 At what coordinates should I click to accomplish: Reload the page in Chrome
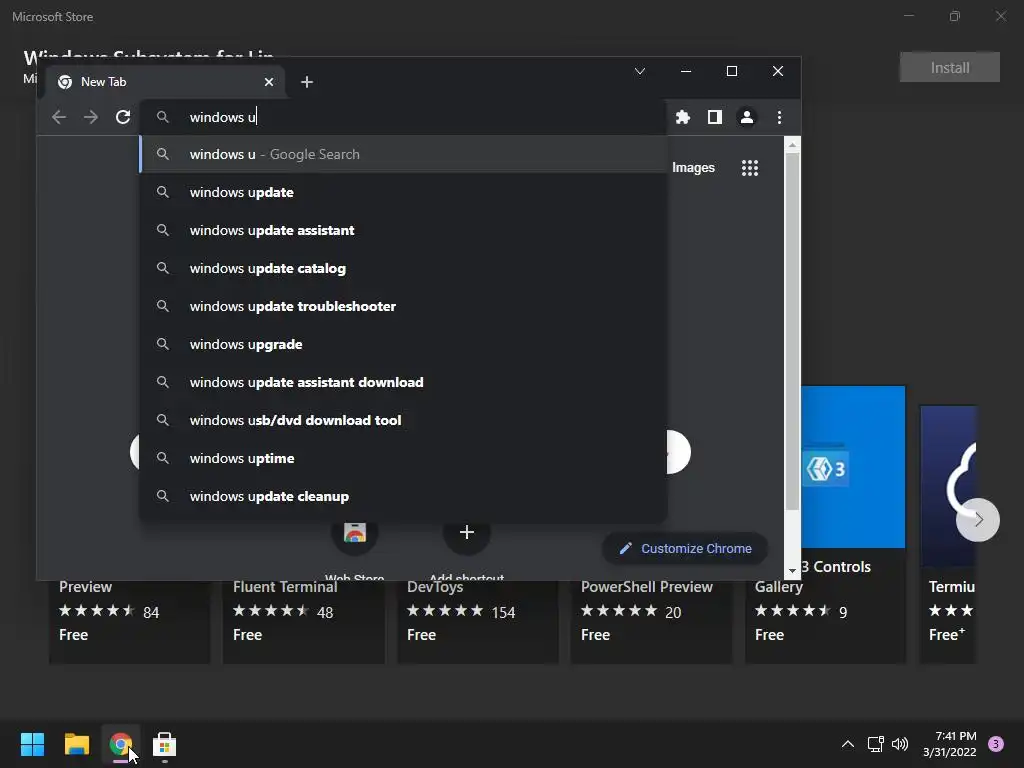coord(123,117)
